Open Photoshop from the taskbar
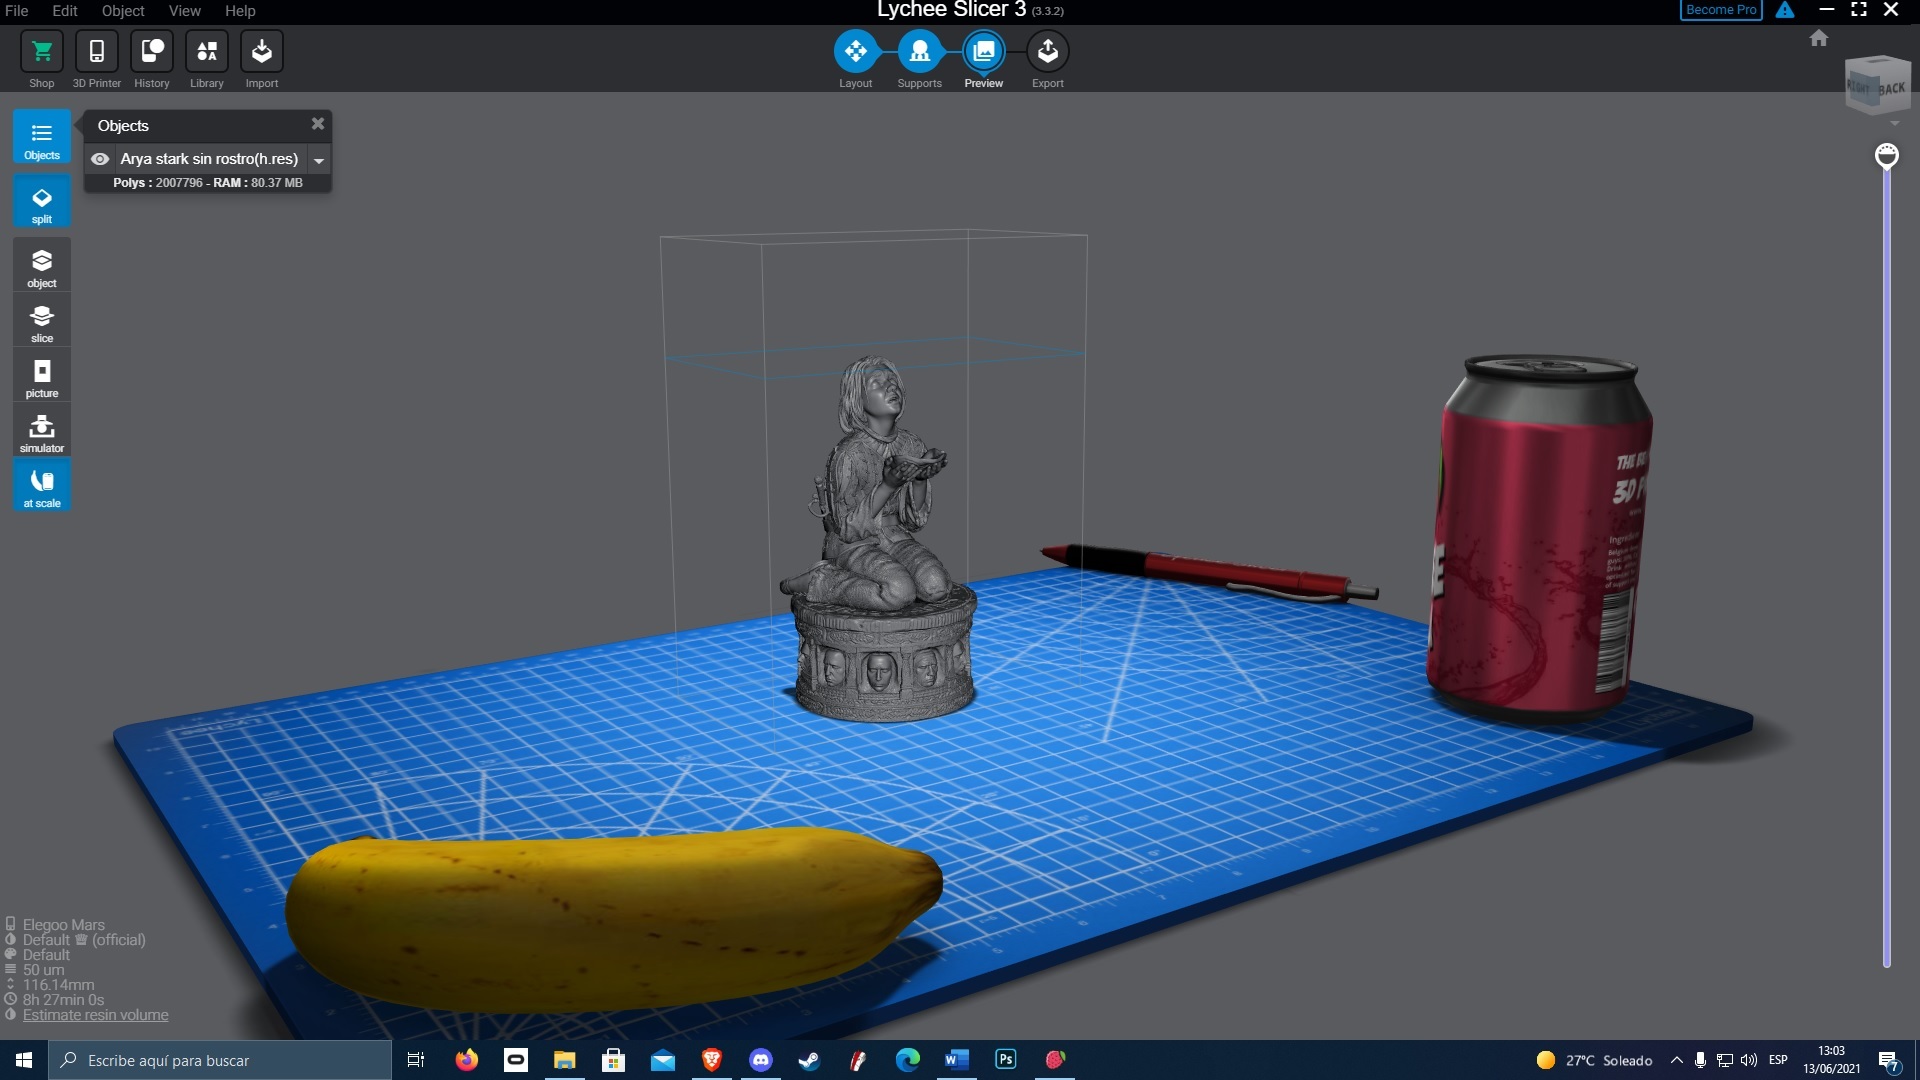Image resolution: width=1920 pixels, height=1080 pixels. pos(1006,1060)
